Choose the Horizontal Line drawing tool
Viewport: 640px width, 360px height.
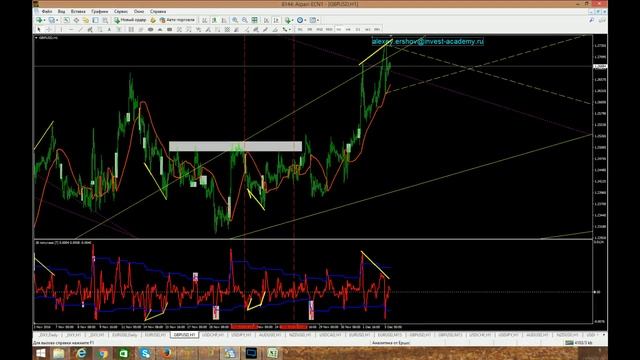click(71, 29)
